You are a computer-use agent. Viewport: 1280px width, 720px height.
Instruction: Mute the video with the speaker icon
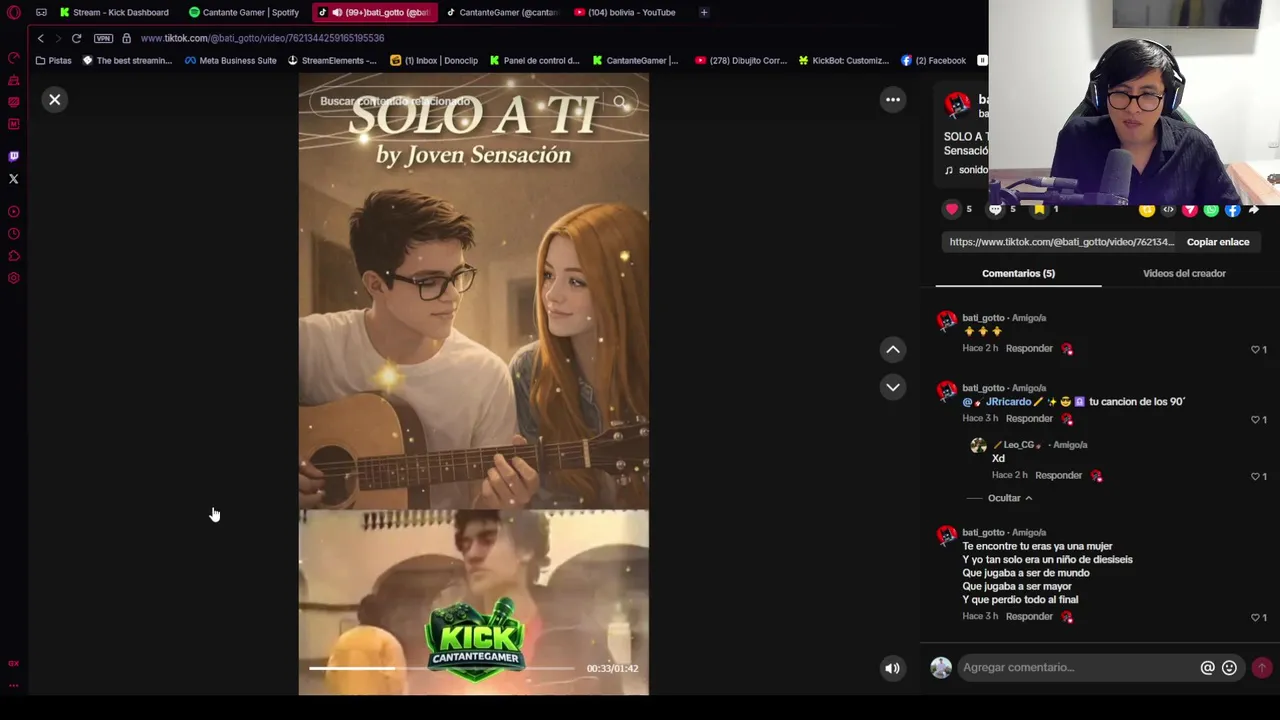click(x=892, y=668)
